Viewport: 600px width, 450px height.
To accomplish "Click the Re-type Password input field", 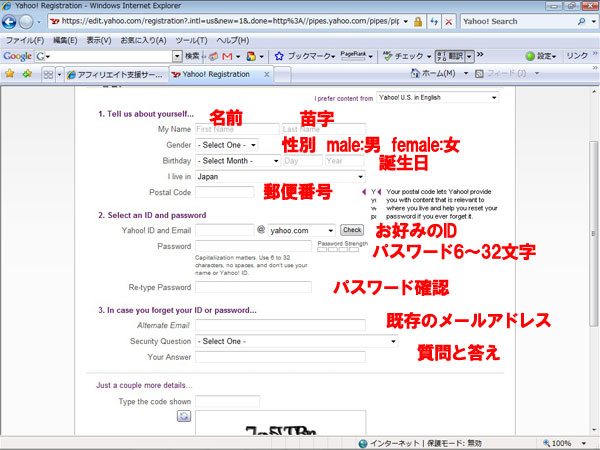I will (x=253, y=287).
